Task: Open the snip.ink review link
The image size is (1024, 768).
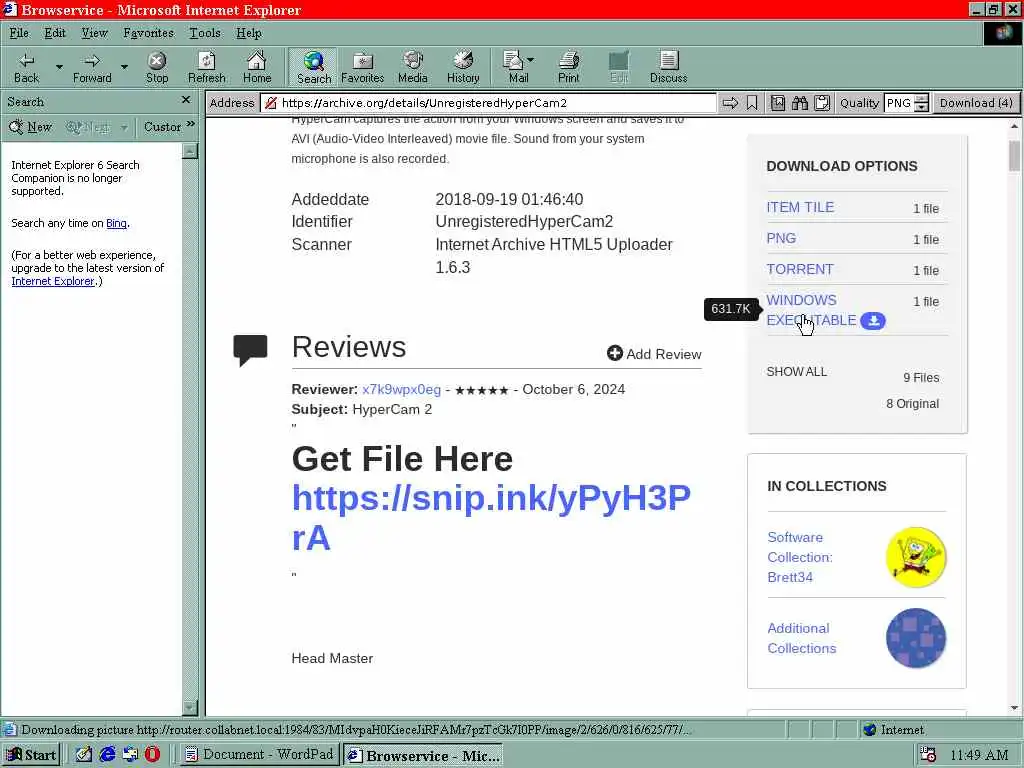Action: [491, 518]
